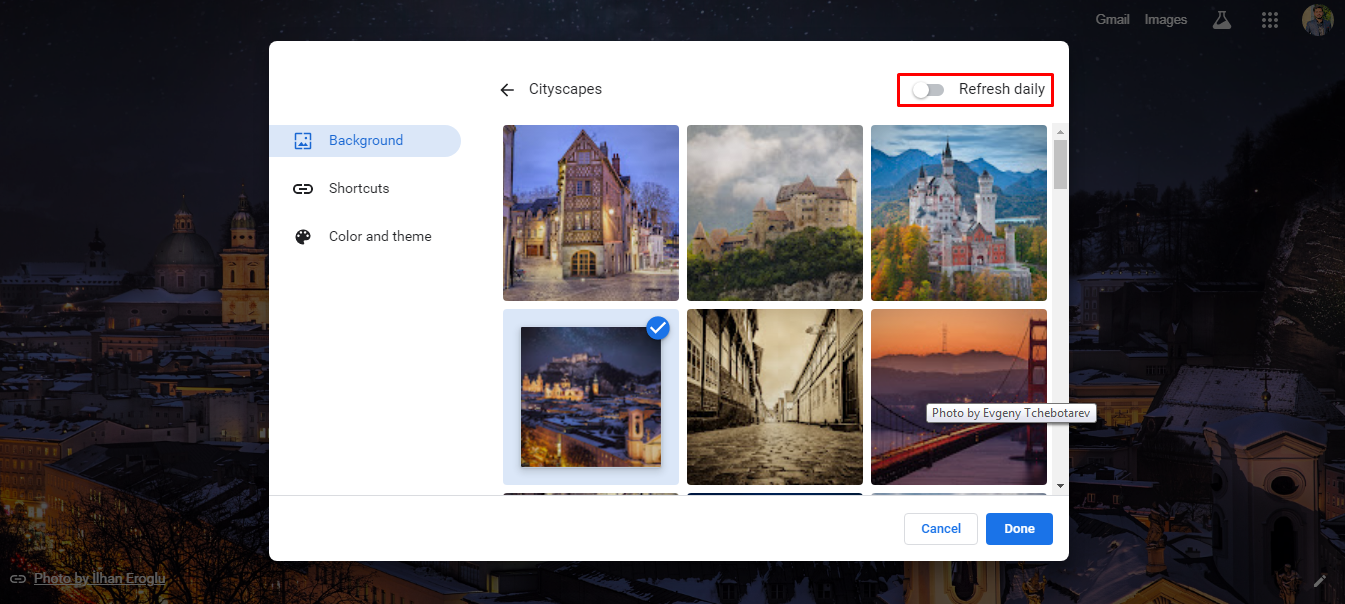Click the scrollbar down arrow in the gallery
1345x604 pixels.
[x=1060, y=486]
